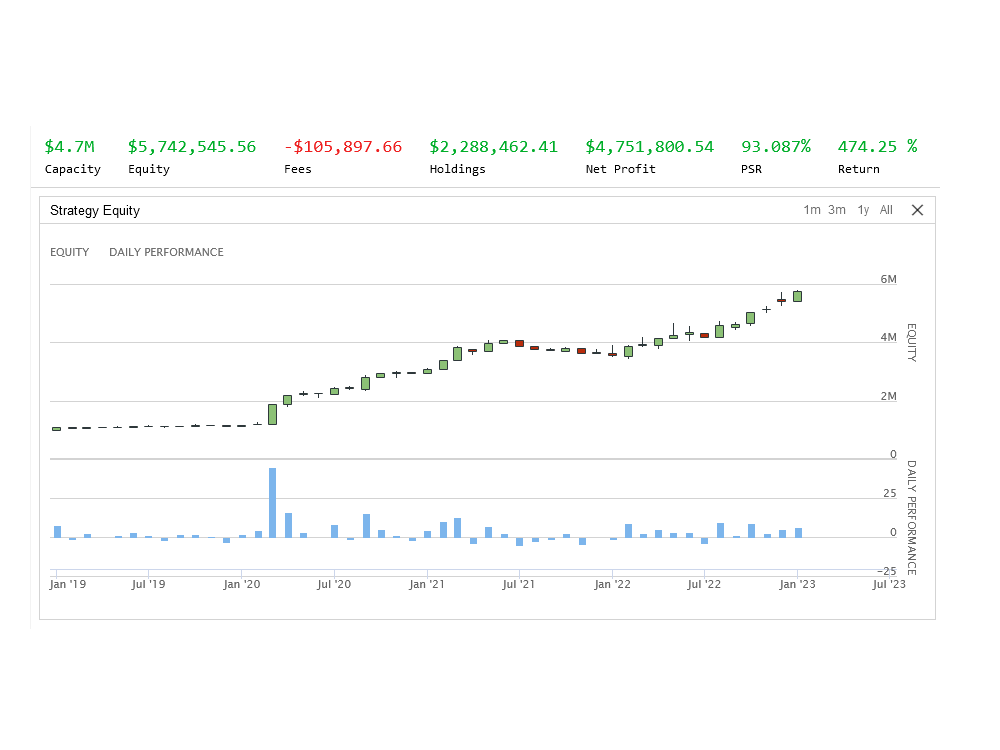Viewport: 1000px width, 750px height.
Task: Close the Strategy Equity panel
Action: (917, 210)
